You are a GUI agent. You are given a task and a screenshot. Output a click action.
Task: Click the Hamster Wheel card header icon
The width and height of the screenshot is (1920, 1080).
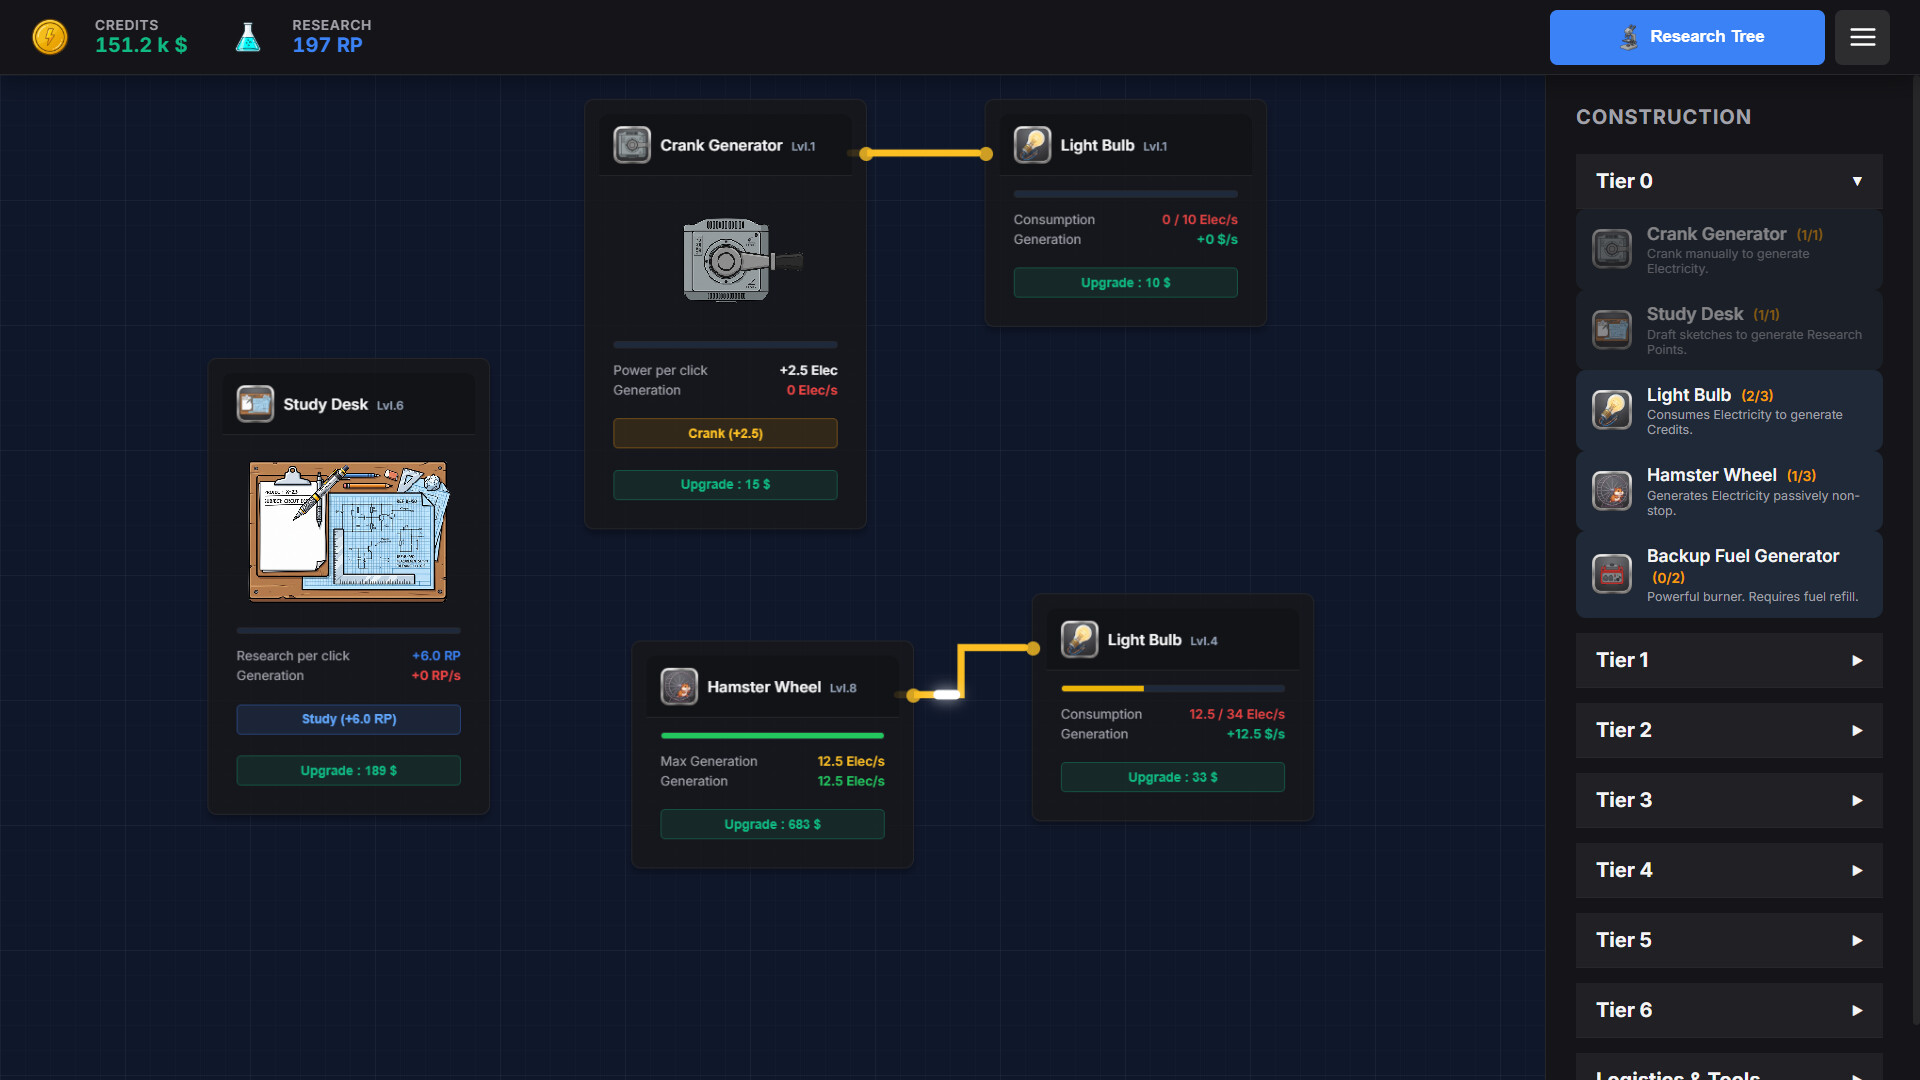tap(679, 687)
